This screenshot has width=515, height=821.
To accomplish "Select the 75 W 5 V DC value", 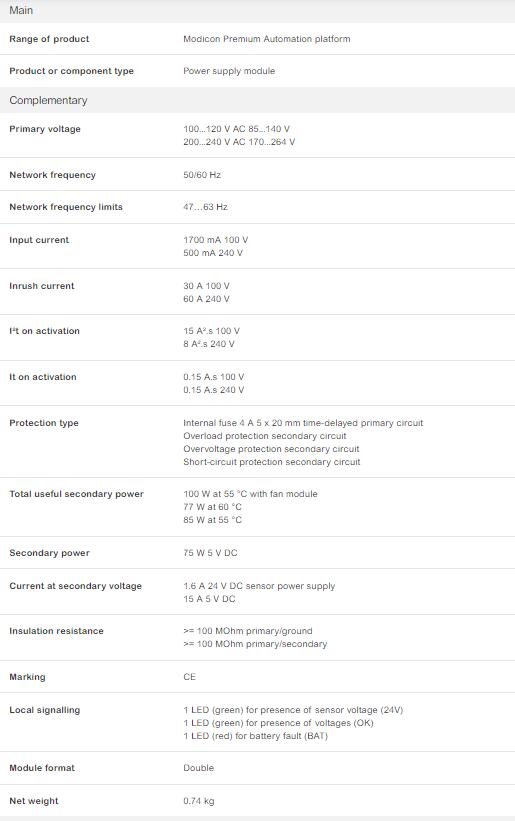I will 210,553.
